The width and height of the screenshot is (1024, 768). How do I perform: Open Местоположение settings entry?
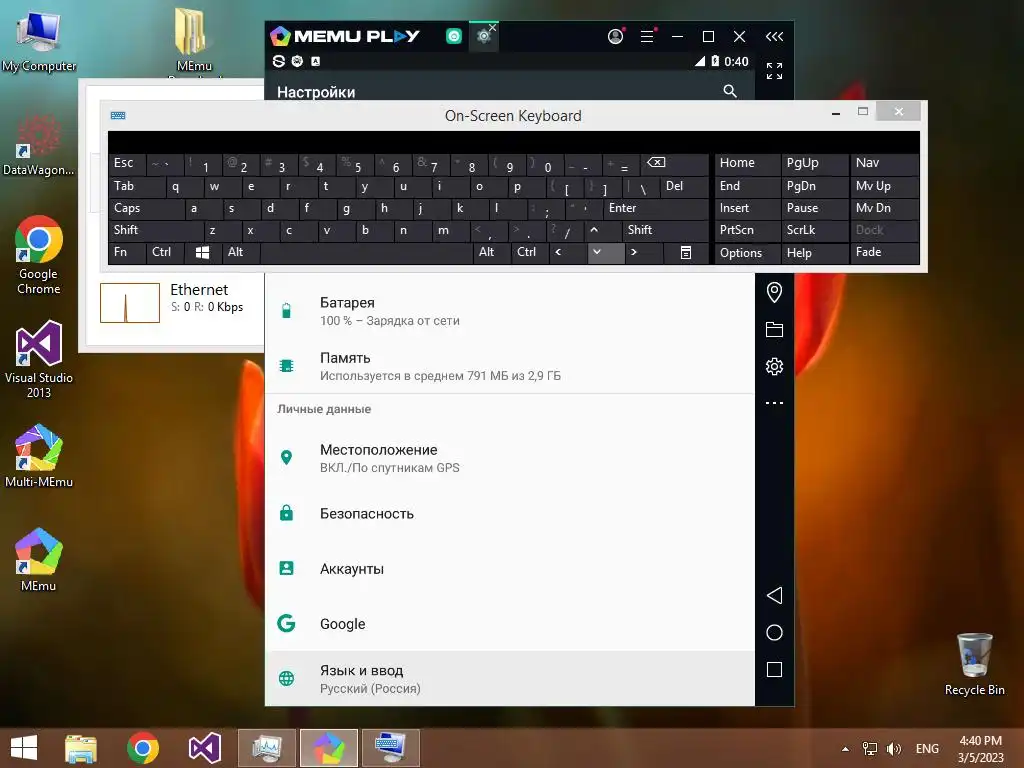coord(509,458)
